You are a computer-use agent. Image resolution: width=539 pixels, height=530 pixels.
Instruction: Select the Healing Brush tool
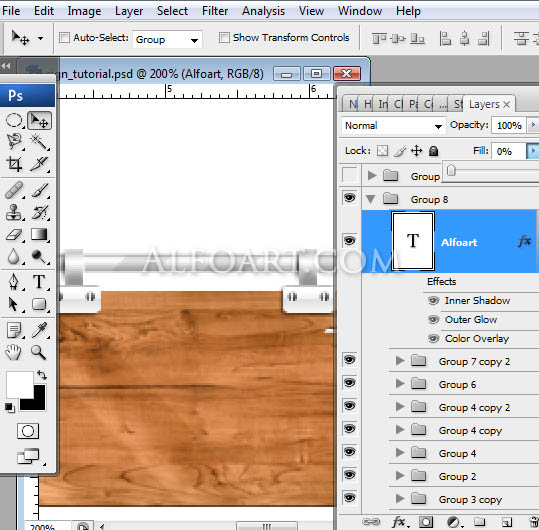click(14, 190)
